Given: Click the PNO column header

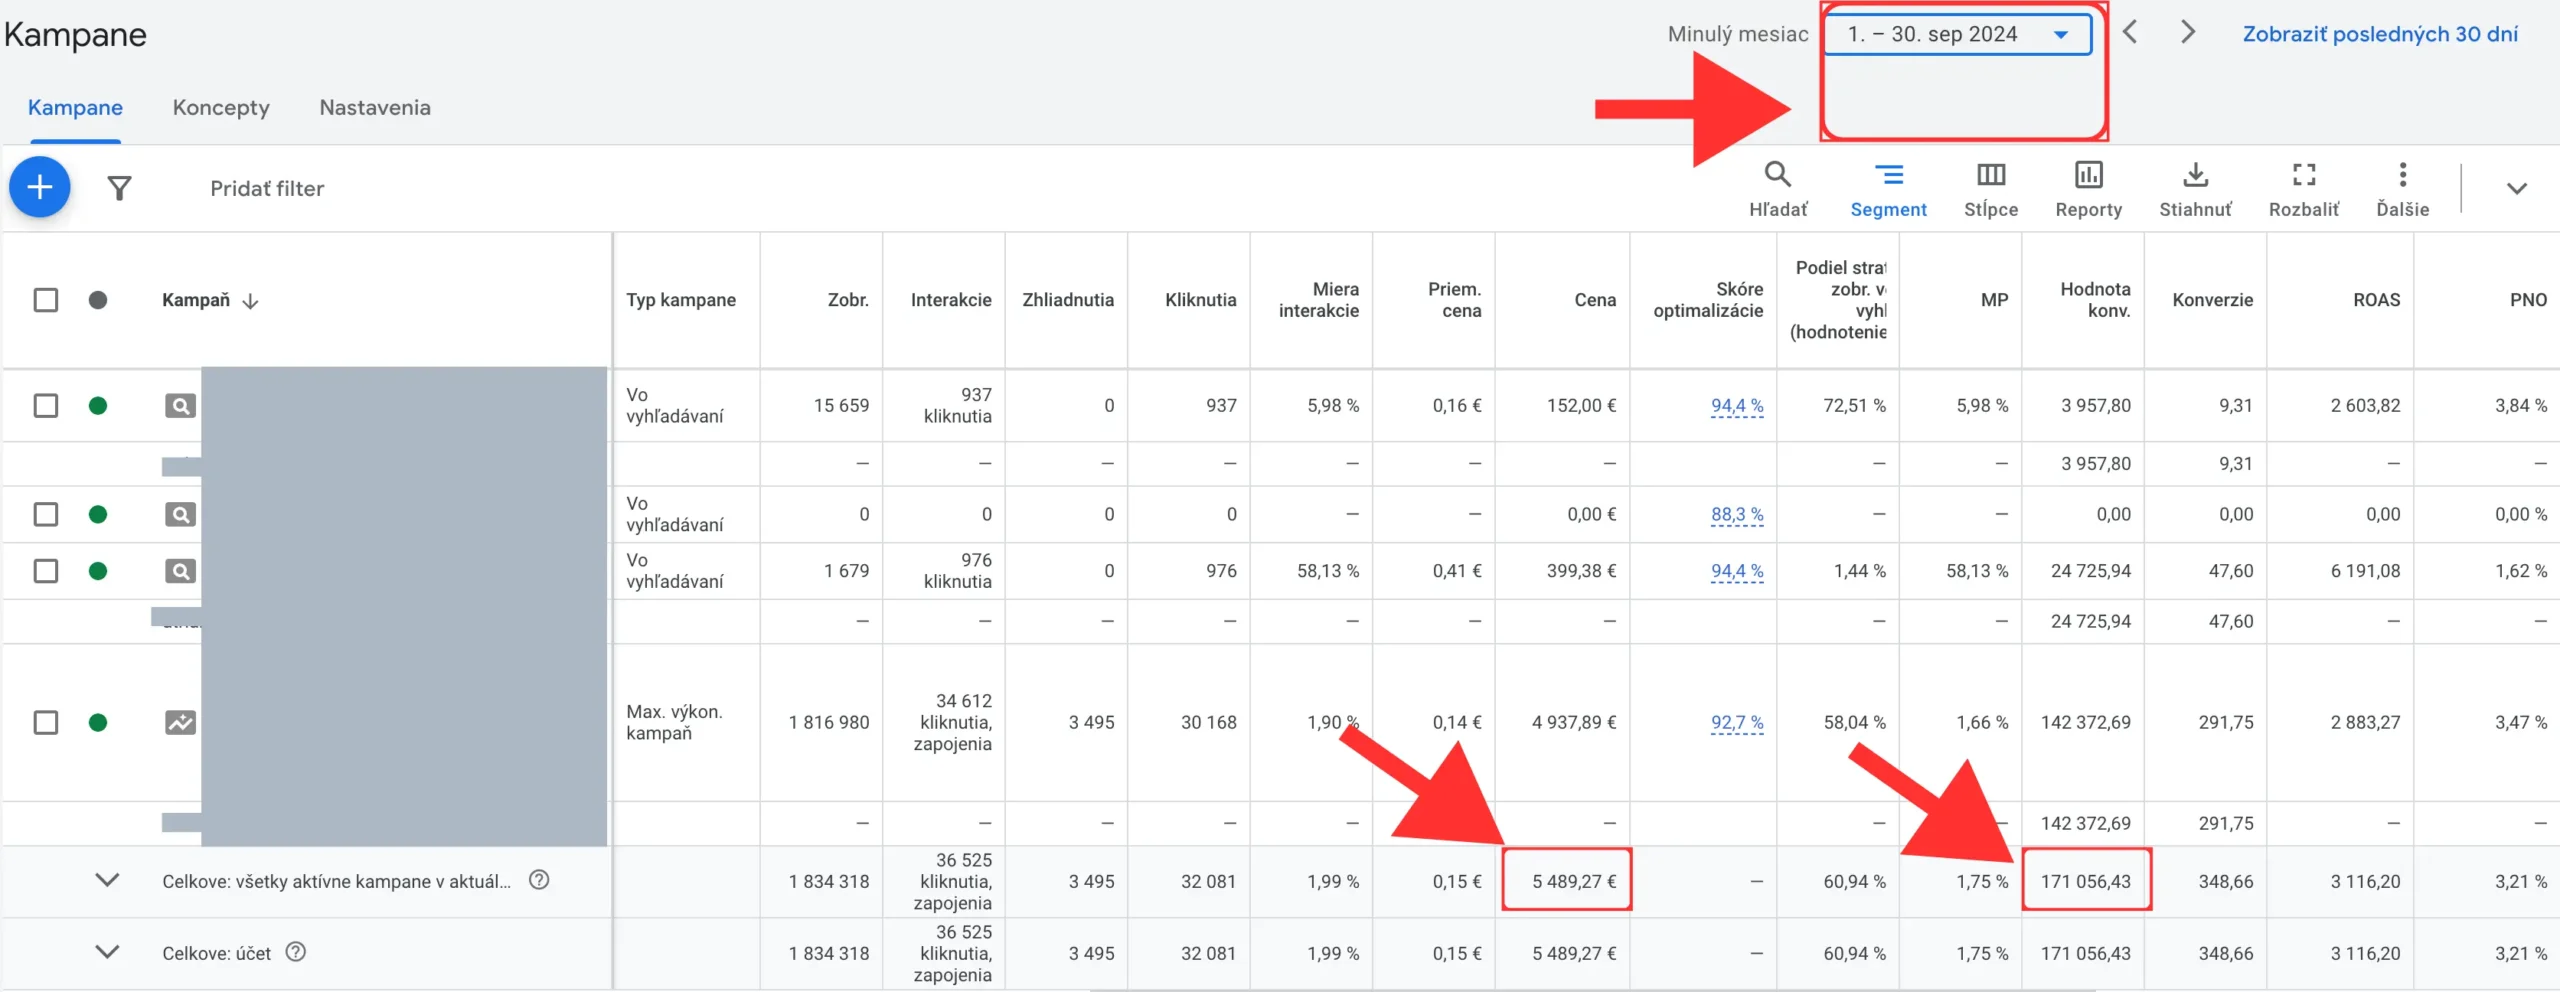Looking at the screenshot, I should [x=2528, y=300].
